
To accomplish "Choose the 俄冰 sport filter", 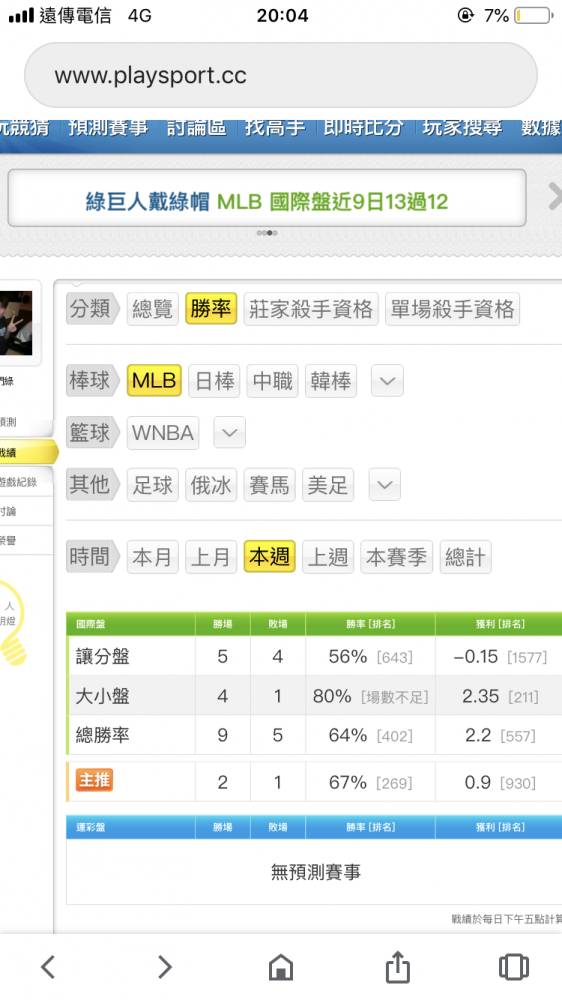I will point(211,485).
